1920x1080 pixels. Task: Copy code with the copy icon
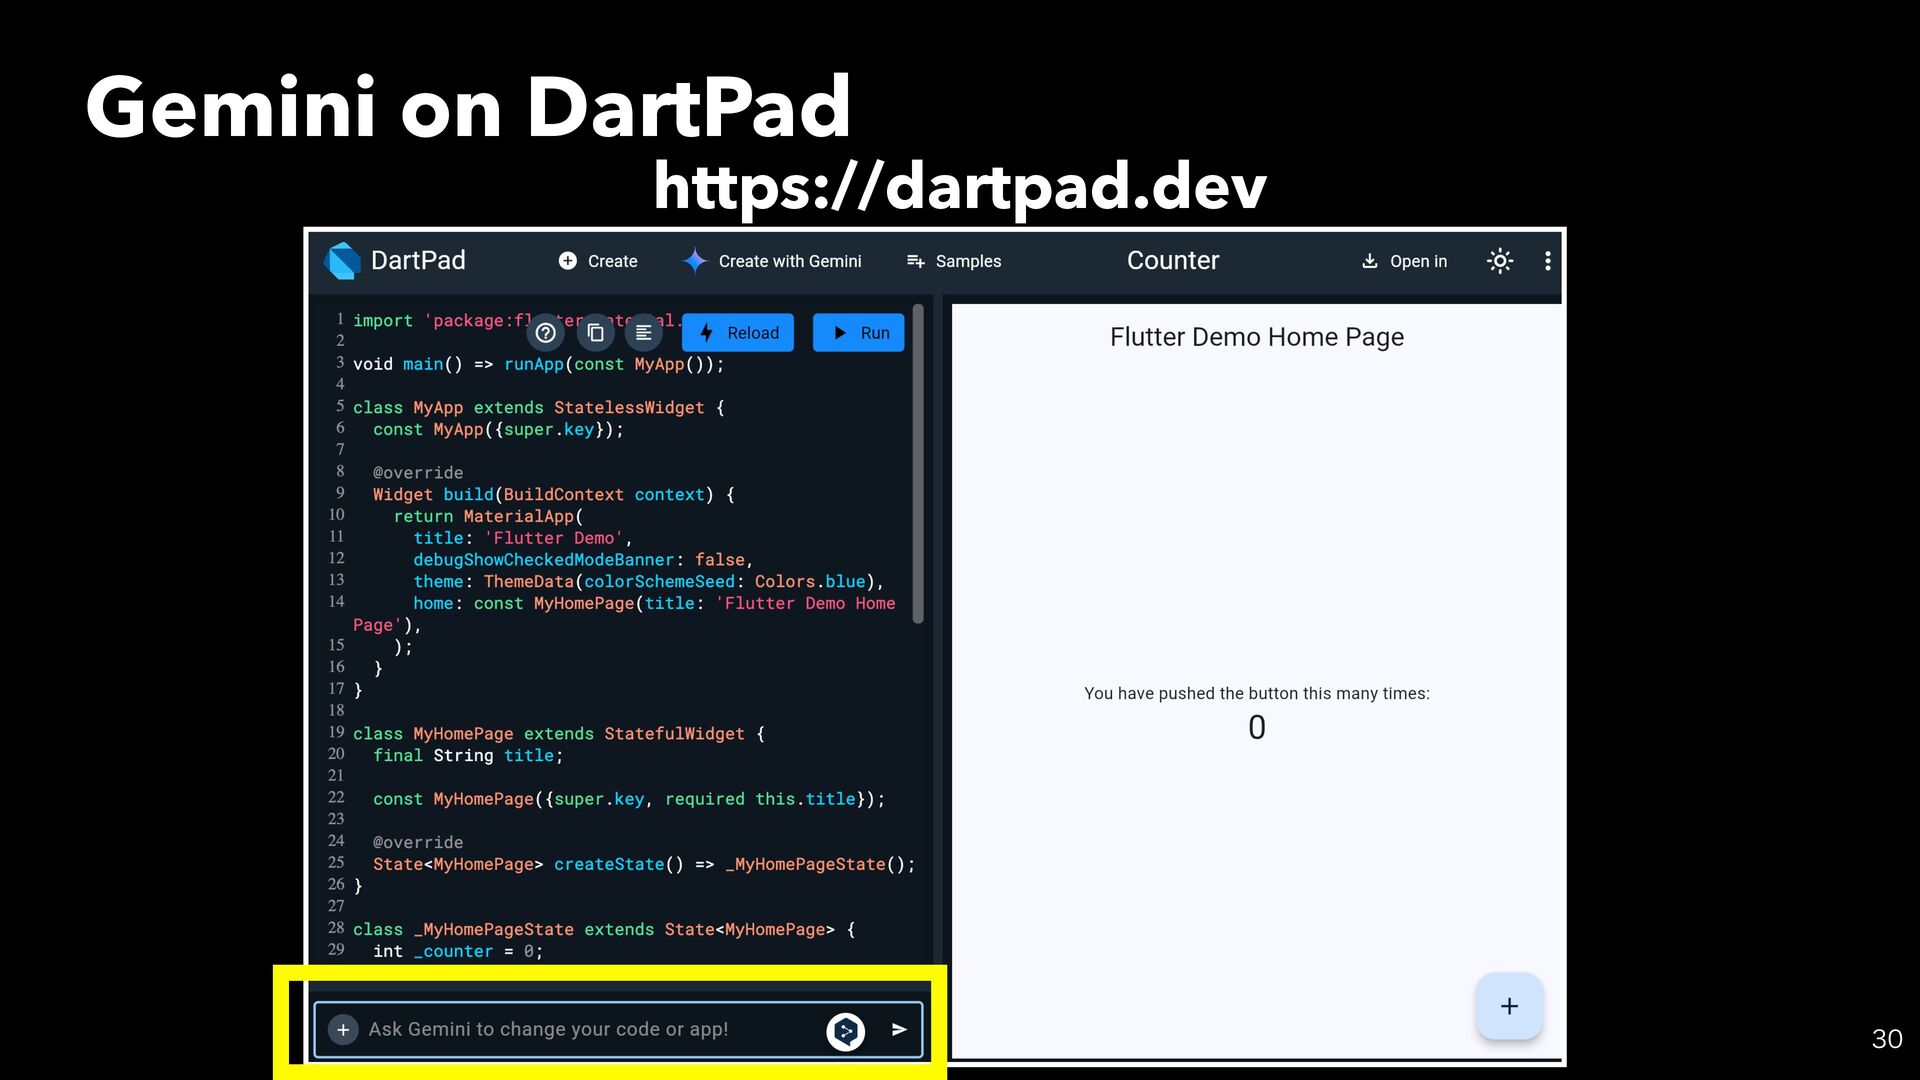tap(595, 333)
